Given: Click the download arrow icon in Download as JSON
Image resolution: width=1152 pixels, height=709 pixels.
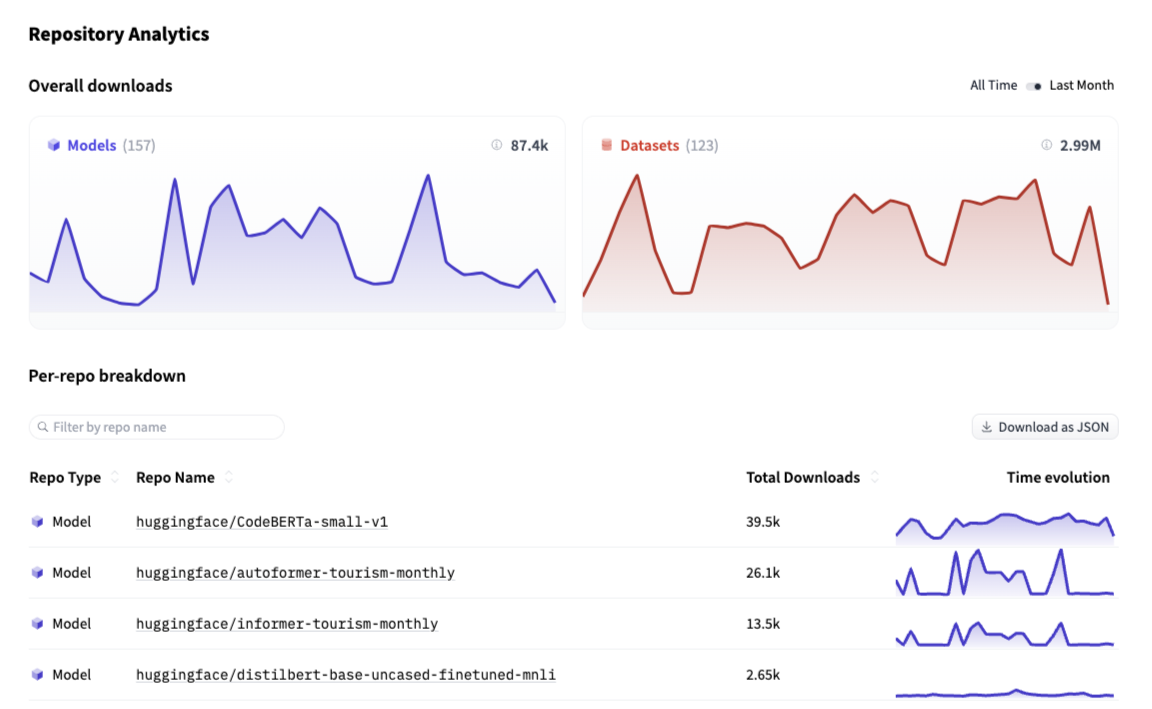Looking at the screenshot, I should coord(989,427).
